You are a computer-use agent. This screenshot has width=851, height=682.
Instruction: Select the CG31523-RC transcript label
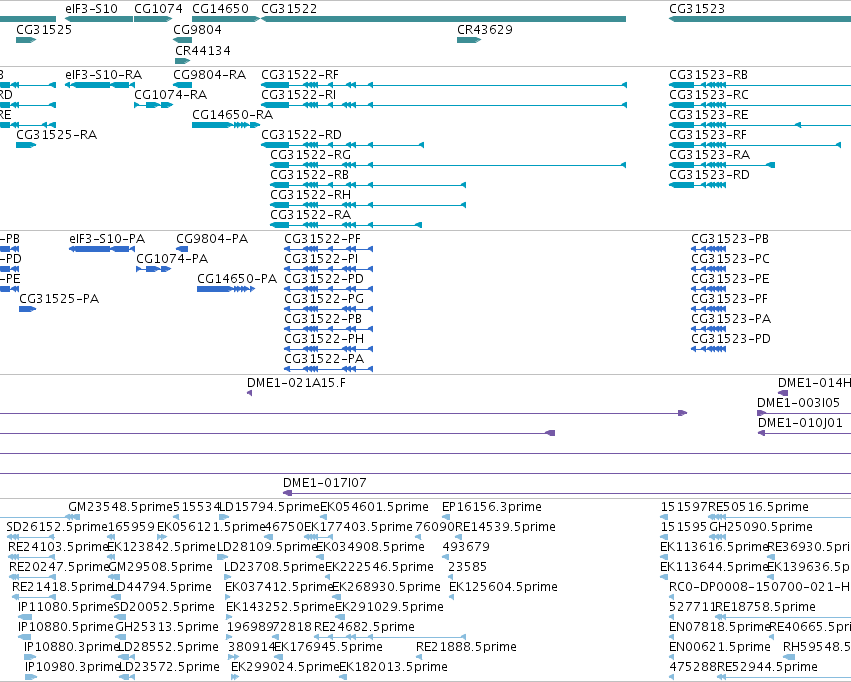[x=709, y=94]
